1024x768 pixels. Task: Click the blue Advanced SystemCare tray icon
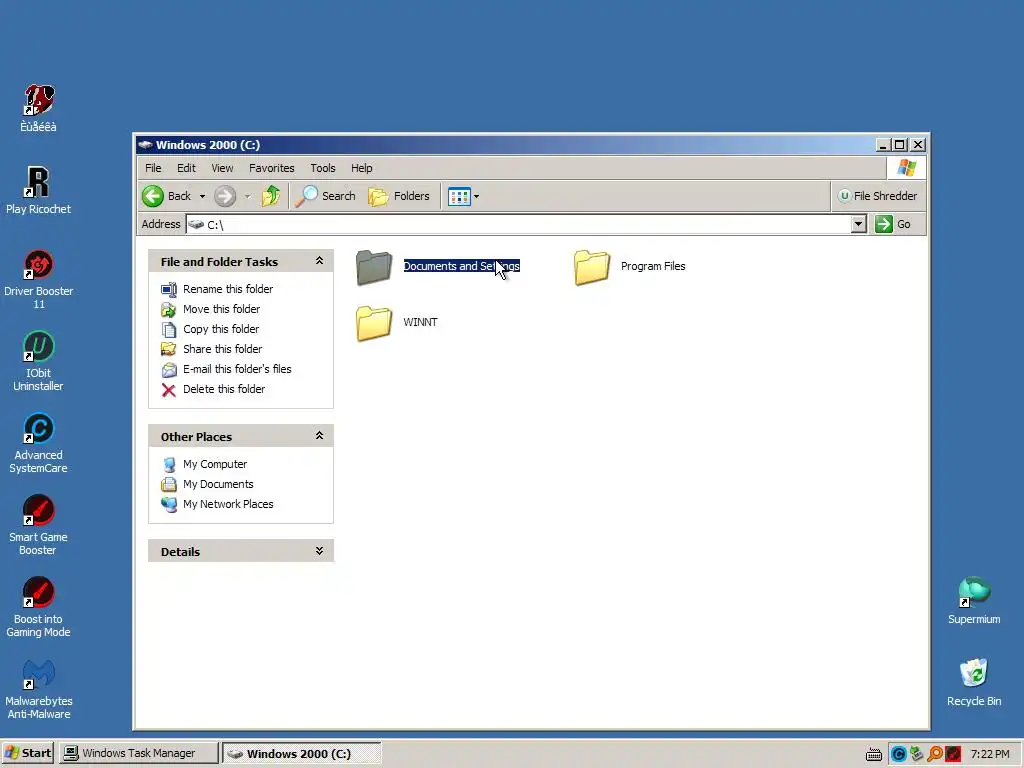899,754
